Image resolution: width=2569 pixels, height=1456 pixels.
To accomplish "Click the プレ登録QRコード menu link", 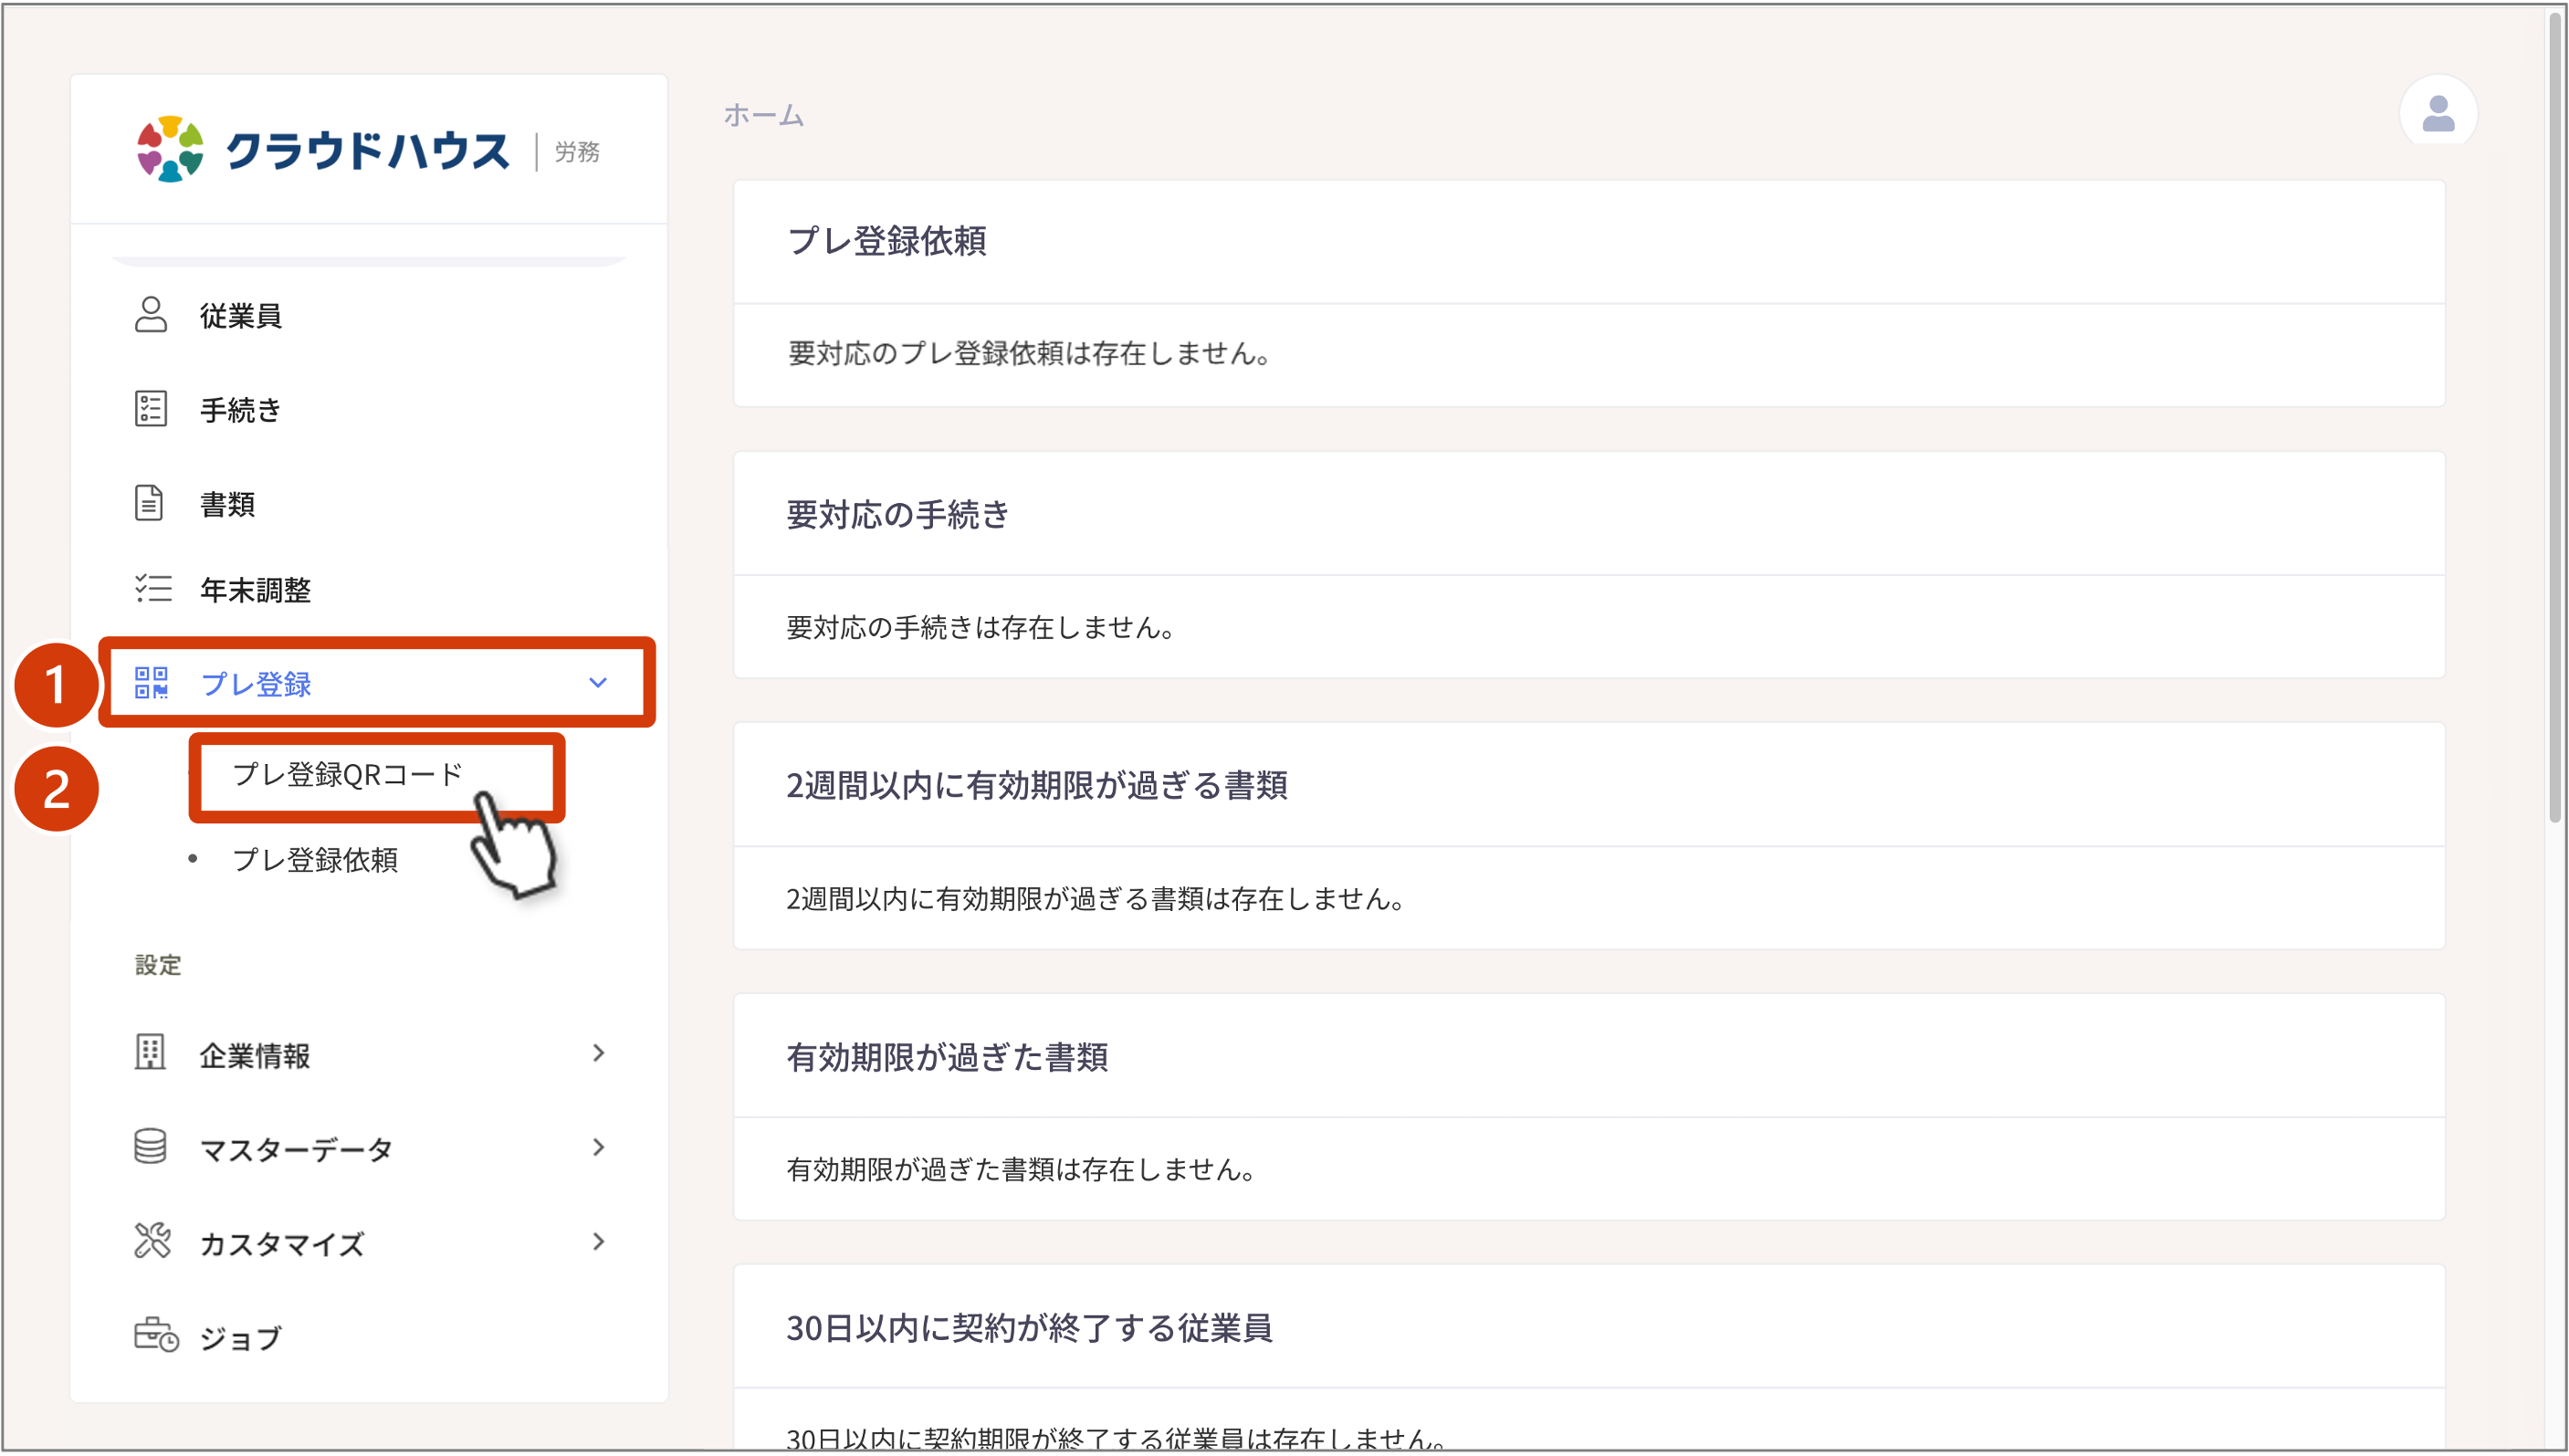I will (346, 772).
